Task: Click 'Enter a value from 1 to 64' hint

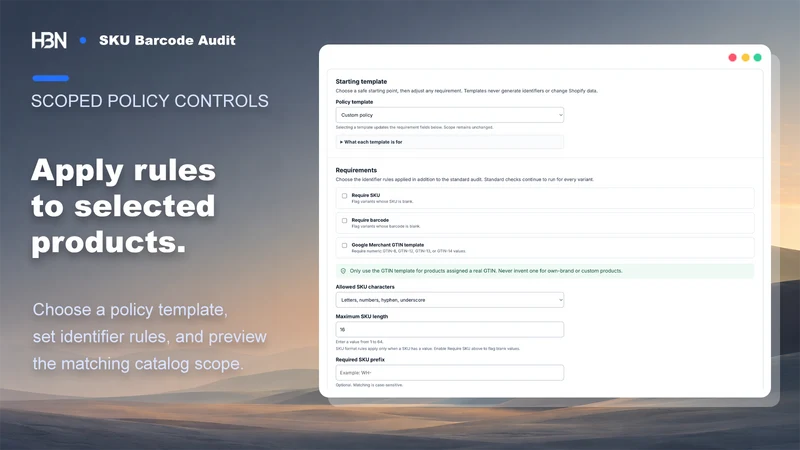Action: 359,342
